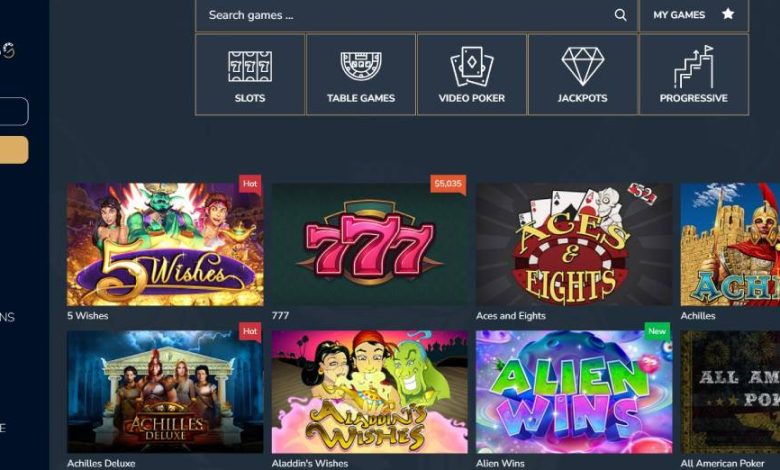Launch the 777 game thumbnail
Screen dimensions: 780x470
tap(370, 244)
